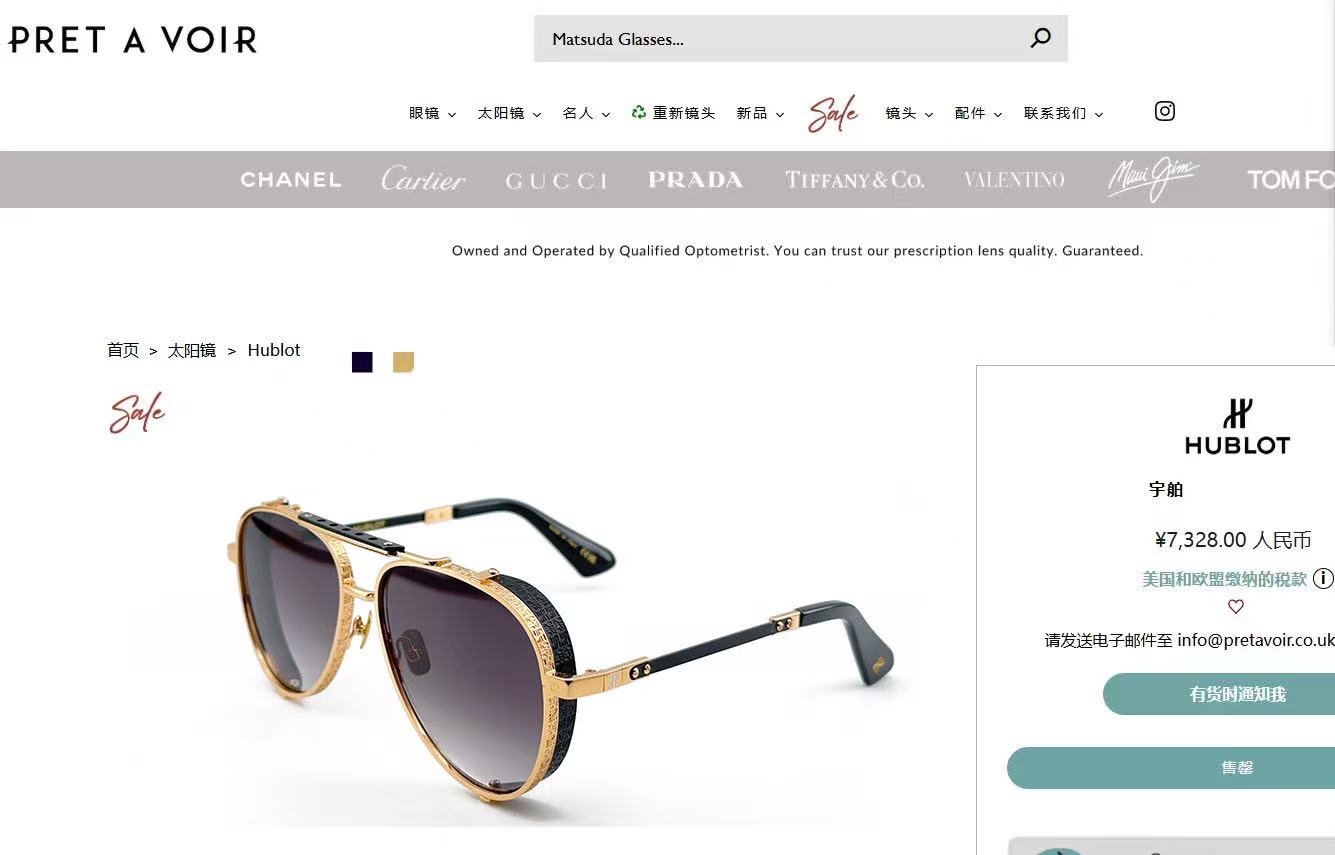
Task: Open the 配件 menu item
Action: pos(978,113)
